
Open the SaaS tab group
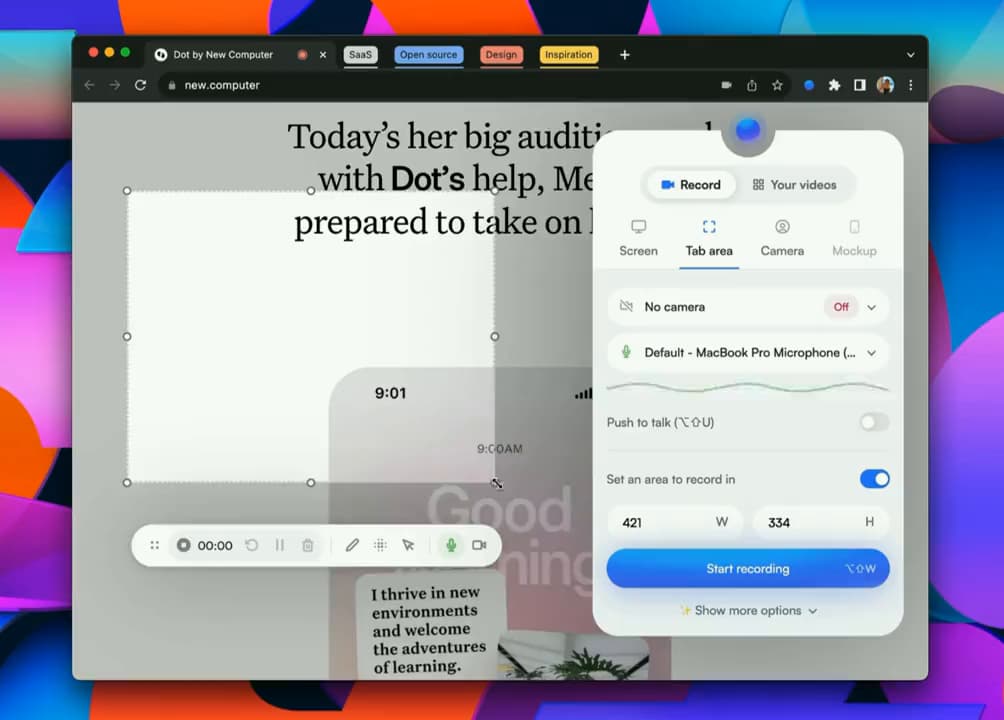[360, 55]
